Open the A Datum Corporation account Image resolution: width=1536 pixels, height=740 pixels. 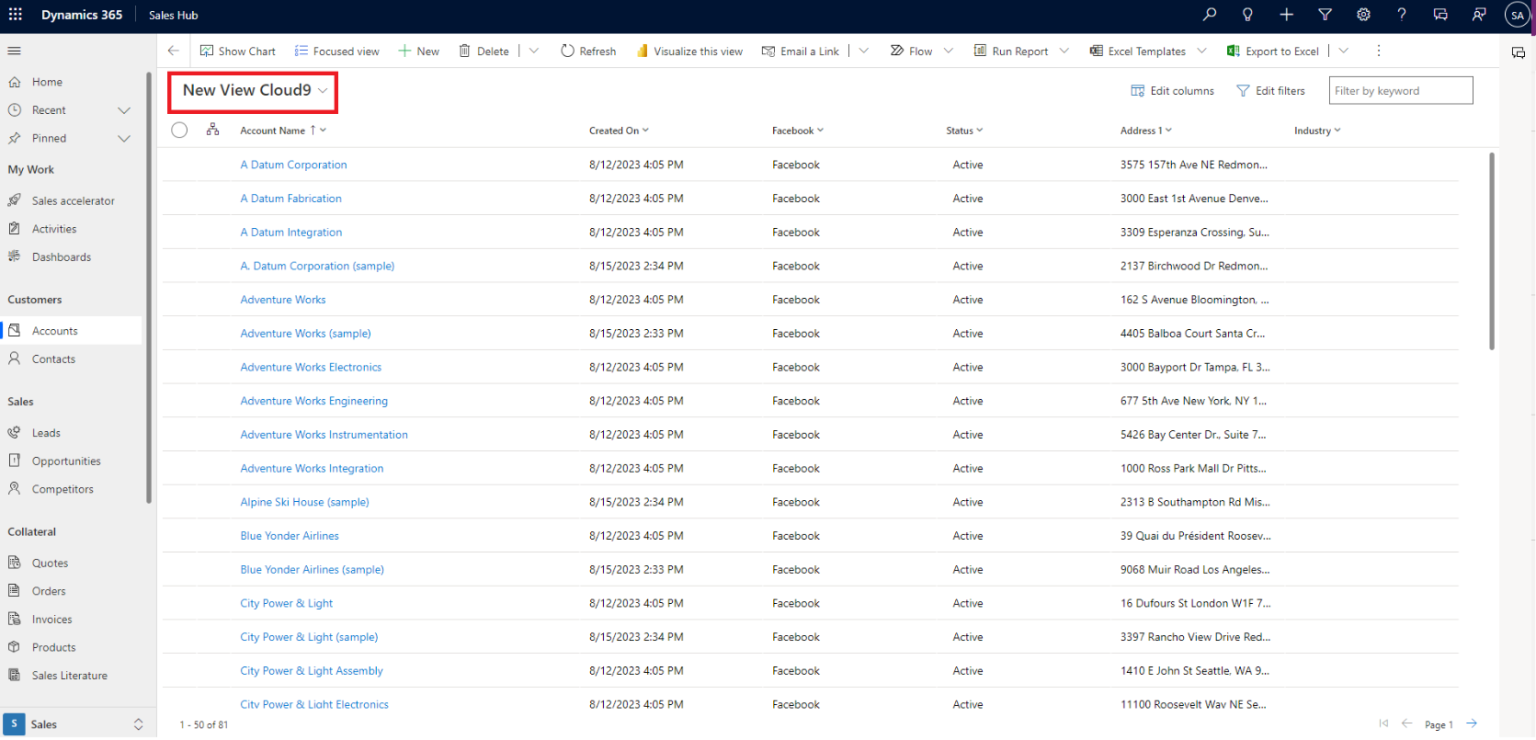[x=293, y=164]
